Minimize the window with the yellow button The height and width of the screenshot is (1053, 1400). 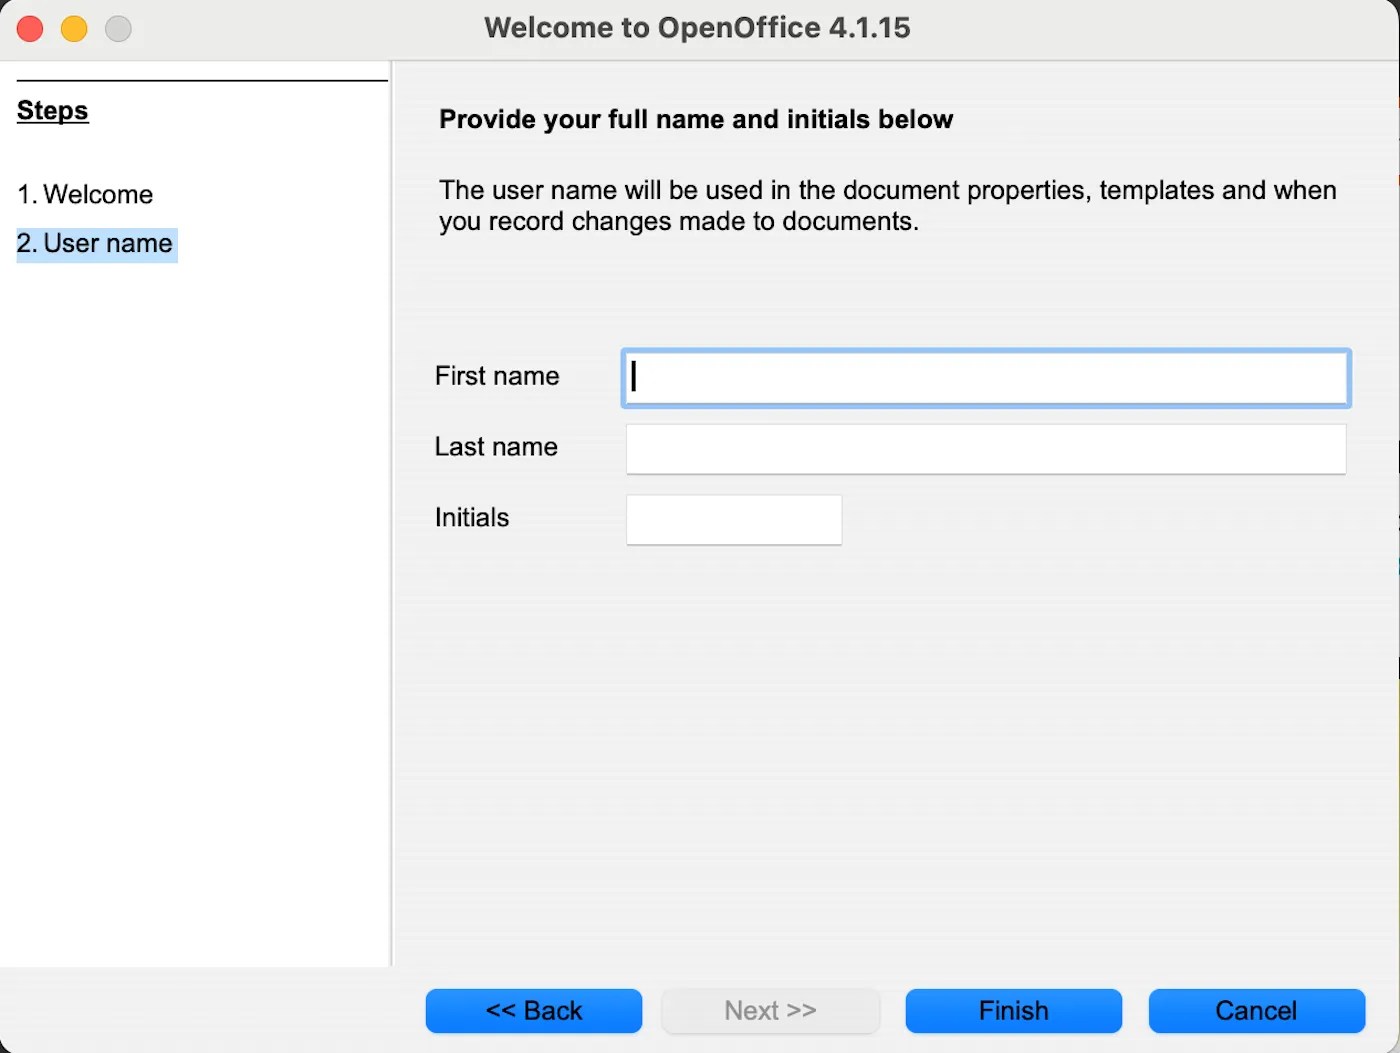73,29
